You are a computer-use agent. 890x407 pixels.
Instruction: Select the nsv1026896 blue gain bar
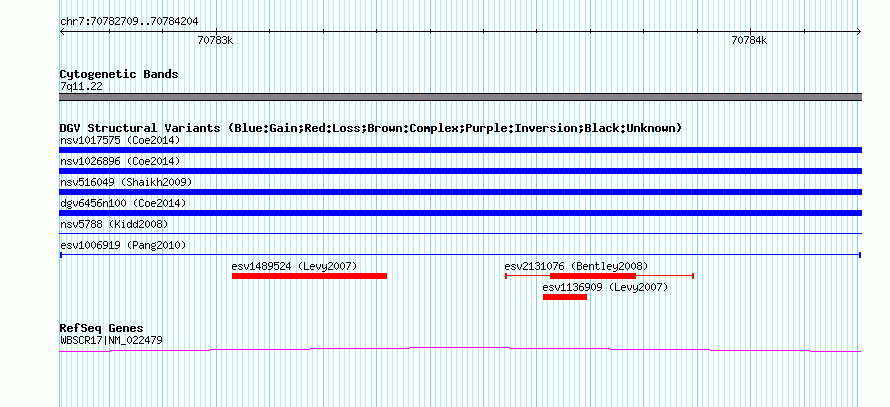pyautogui.click(x=460, y=171)
